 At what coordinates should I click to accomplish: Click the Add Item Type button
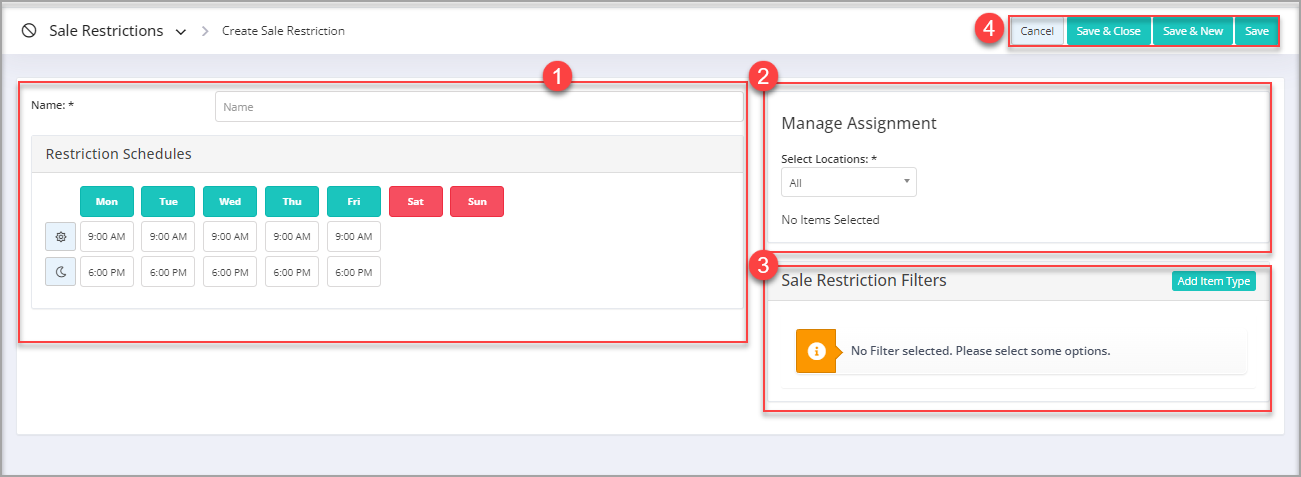1214,281
